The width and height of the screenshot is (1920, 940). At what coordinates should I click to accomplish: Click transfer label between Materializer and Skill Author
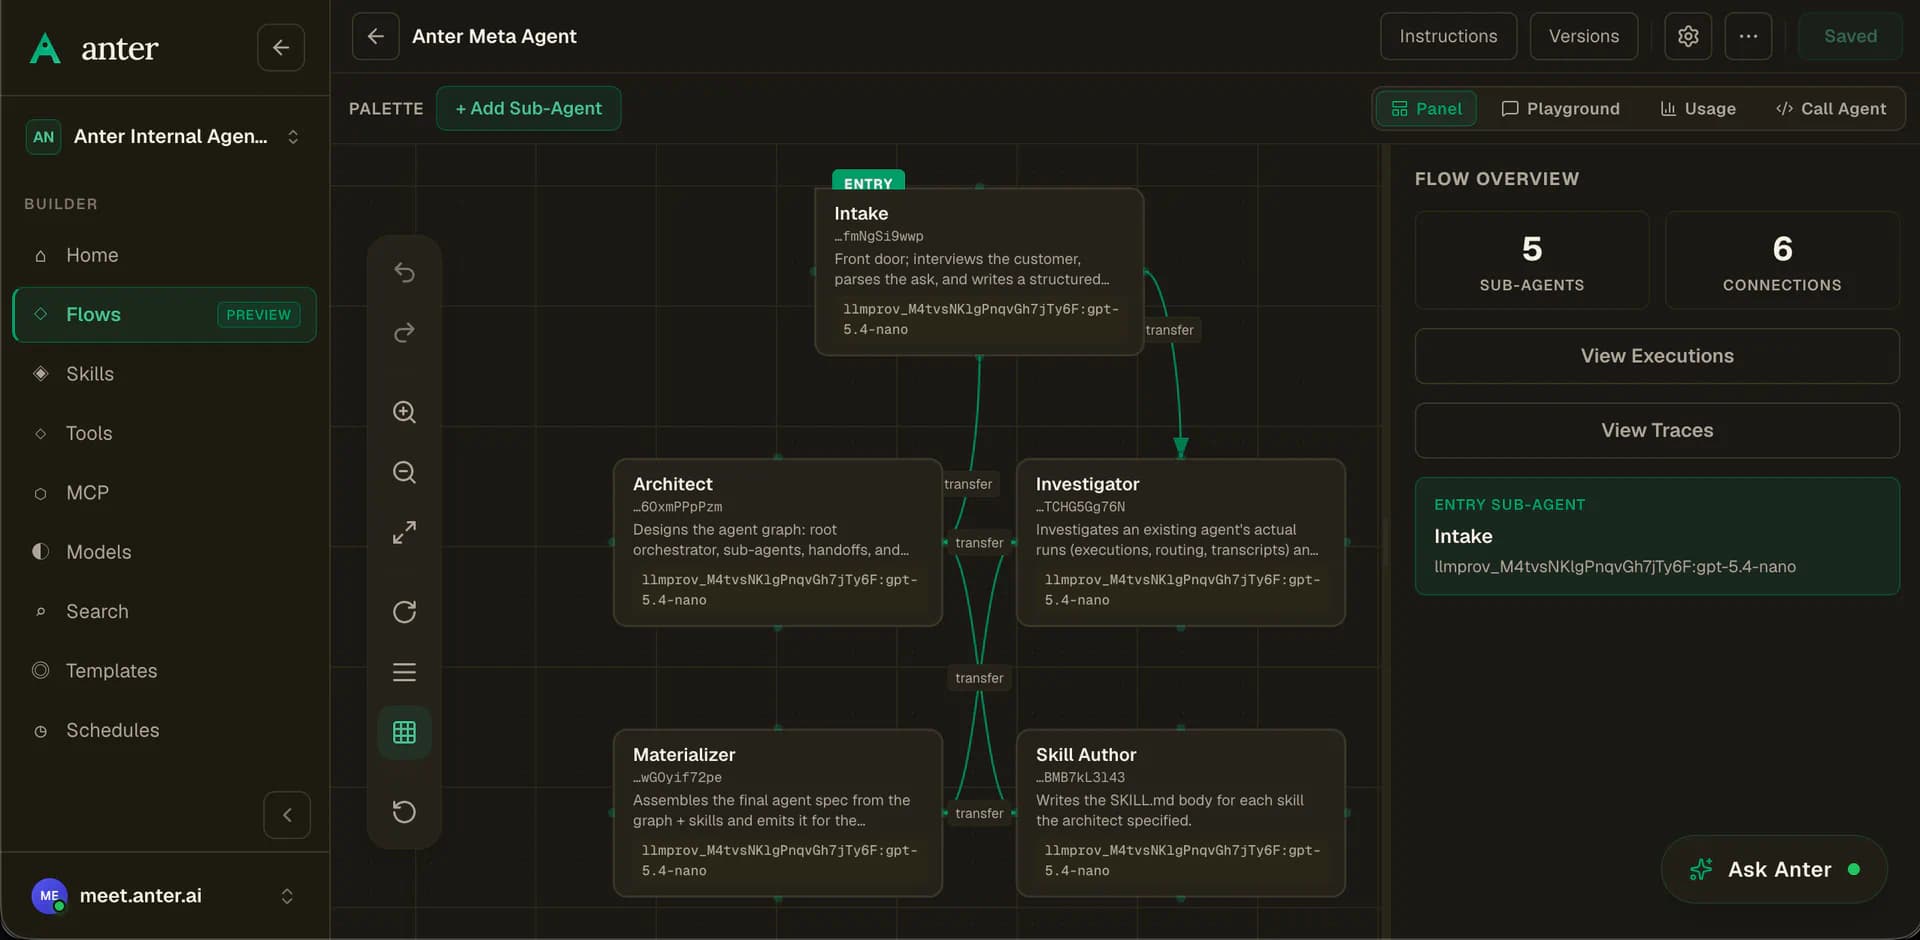[x=979, y=814]
